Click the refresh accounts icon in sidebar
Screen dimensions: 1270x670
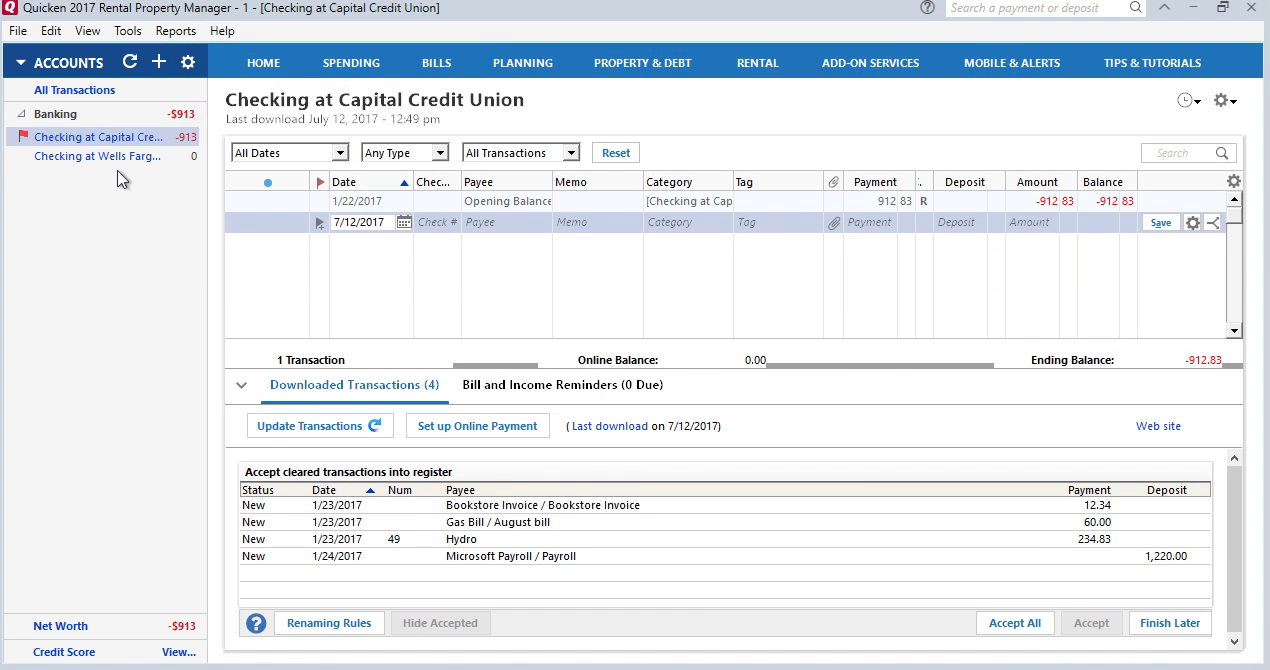tap(129, 62)
